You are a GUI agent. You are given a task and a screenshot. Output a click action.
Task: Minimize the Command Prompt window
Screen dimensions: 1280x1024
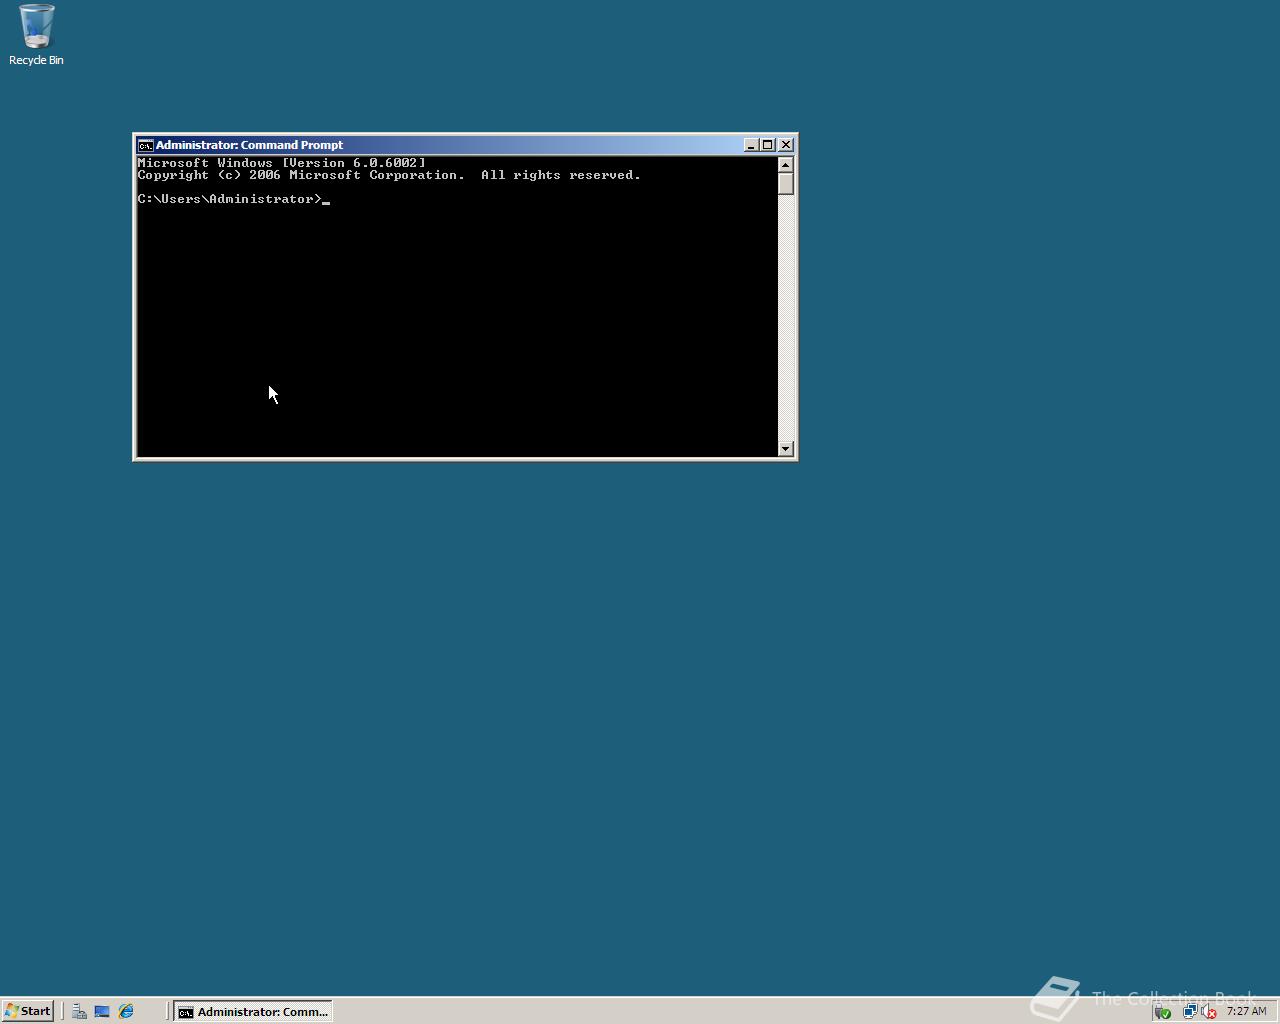click(751, 145)
